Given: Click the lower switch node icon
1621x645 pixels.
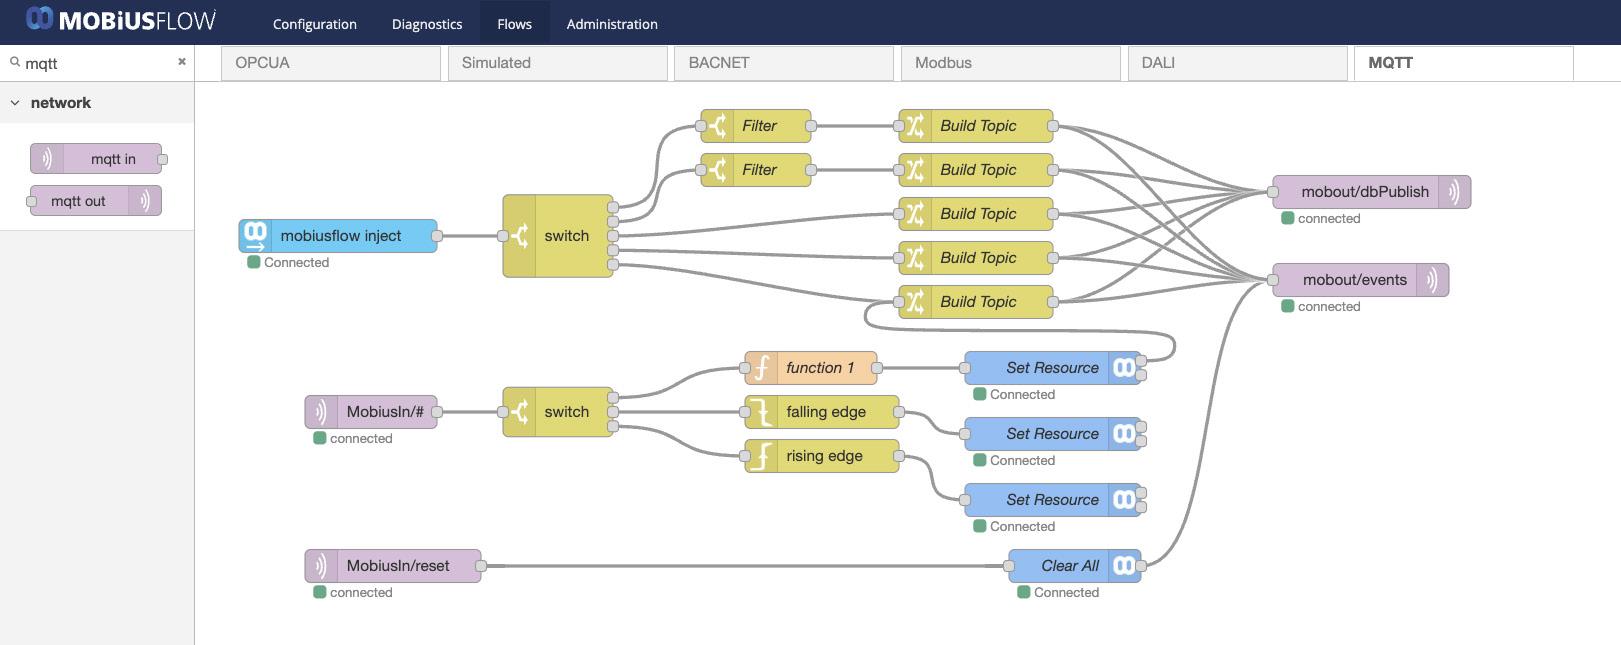Looking at the screenshot, I should coord(519,412).
